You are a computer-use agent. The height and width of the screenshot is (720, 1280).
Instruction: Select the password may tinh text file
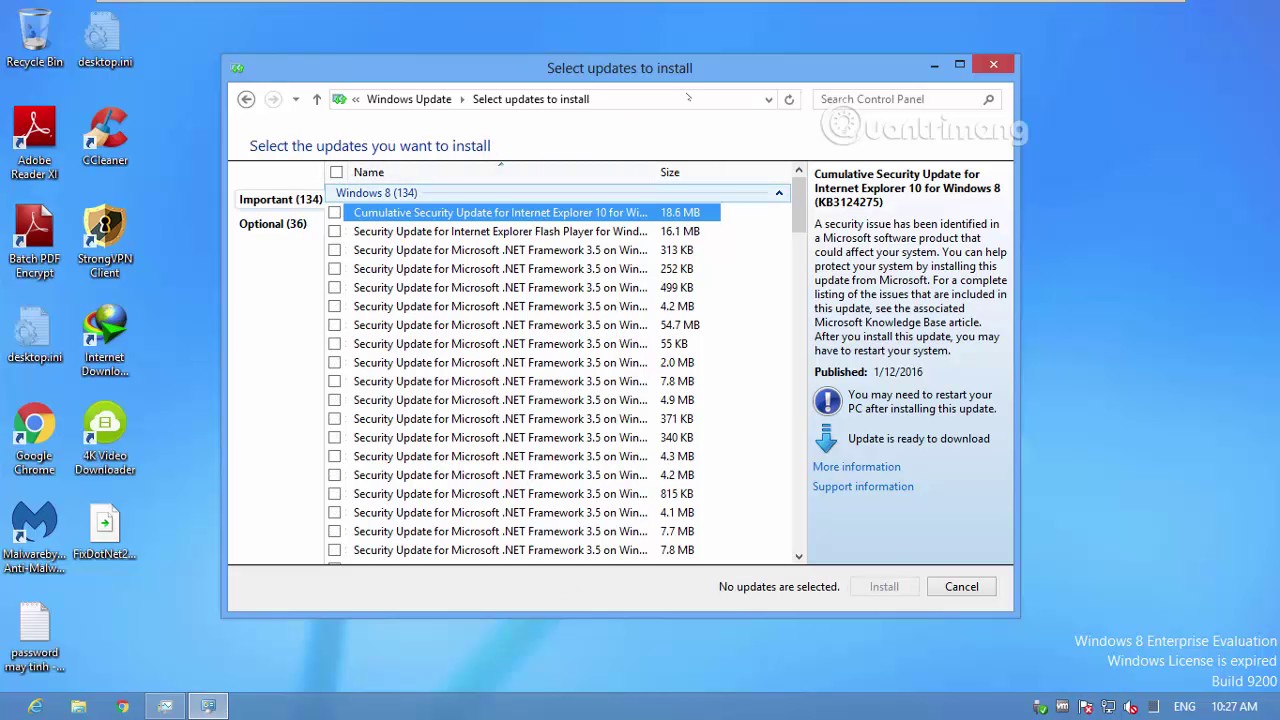tap(34, 637)
